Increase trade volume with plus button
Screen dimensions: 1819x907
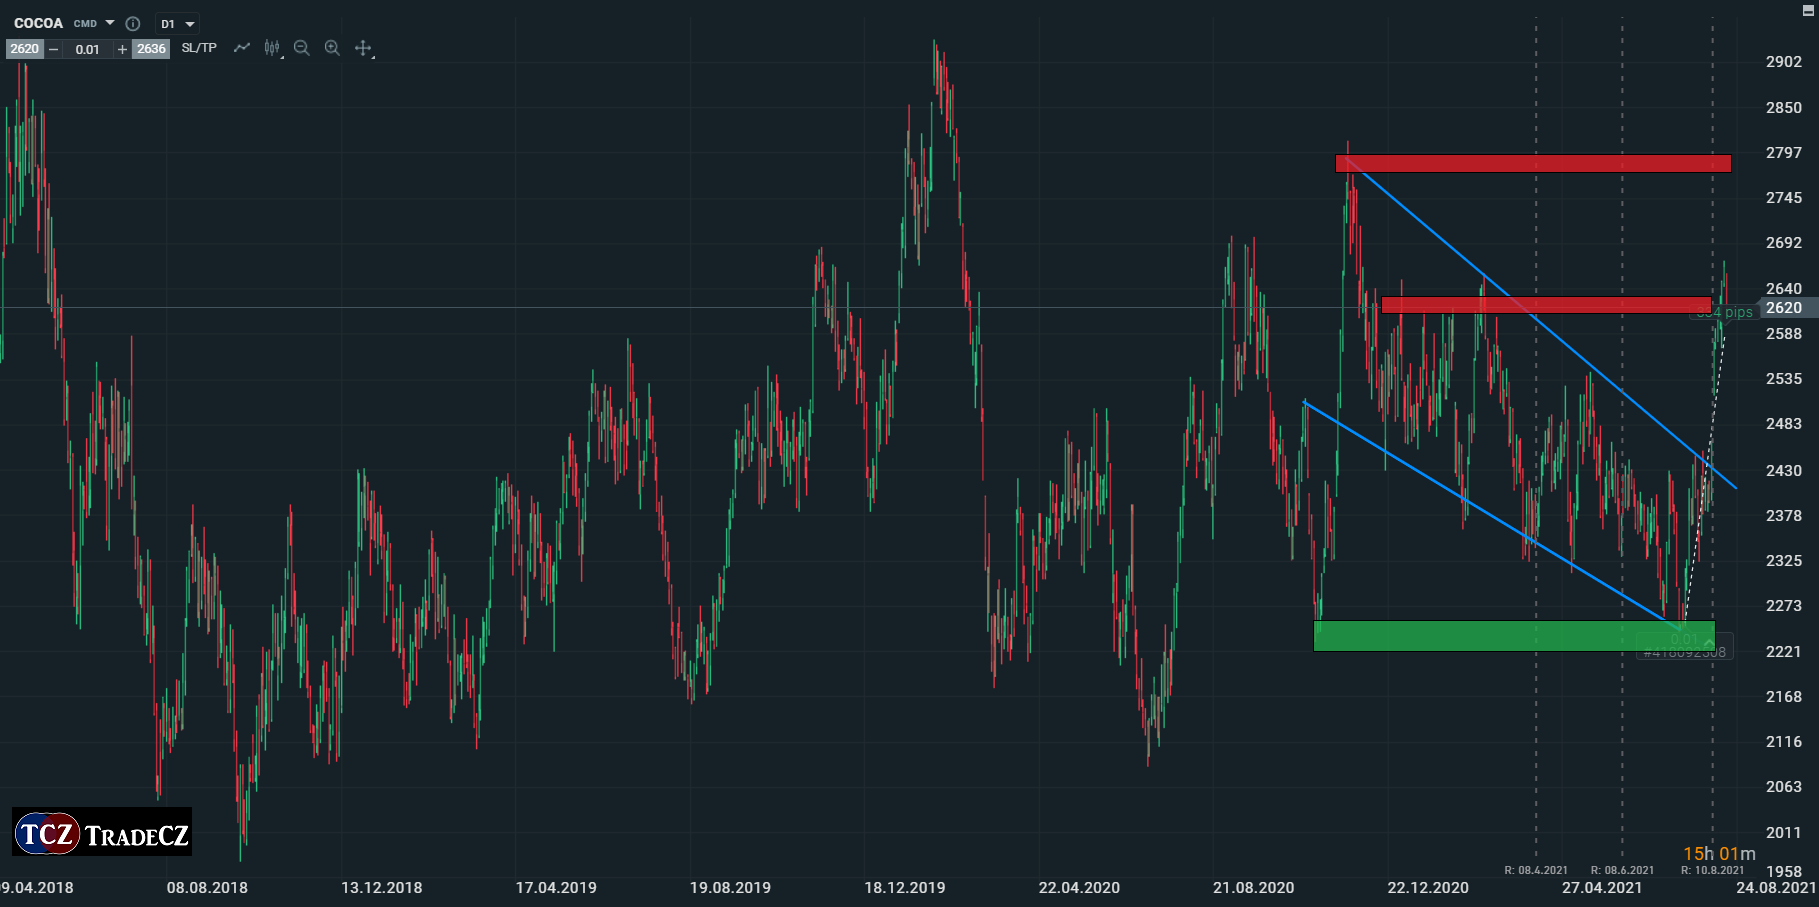pos(122,49)
